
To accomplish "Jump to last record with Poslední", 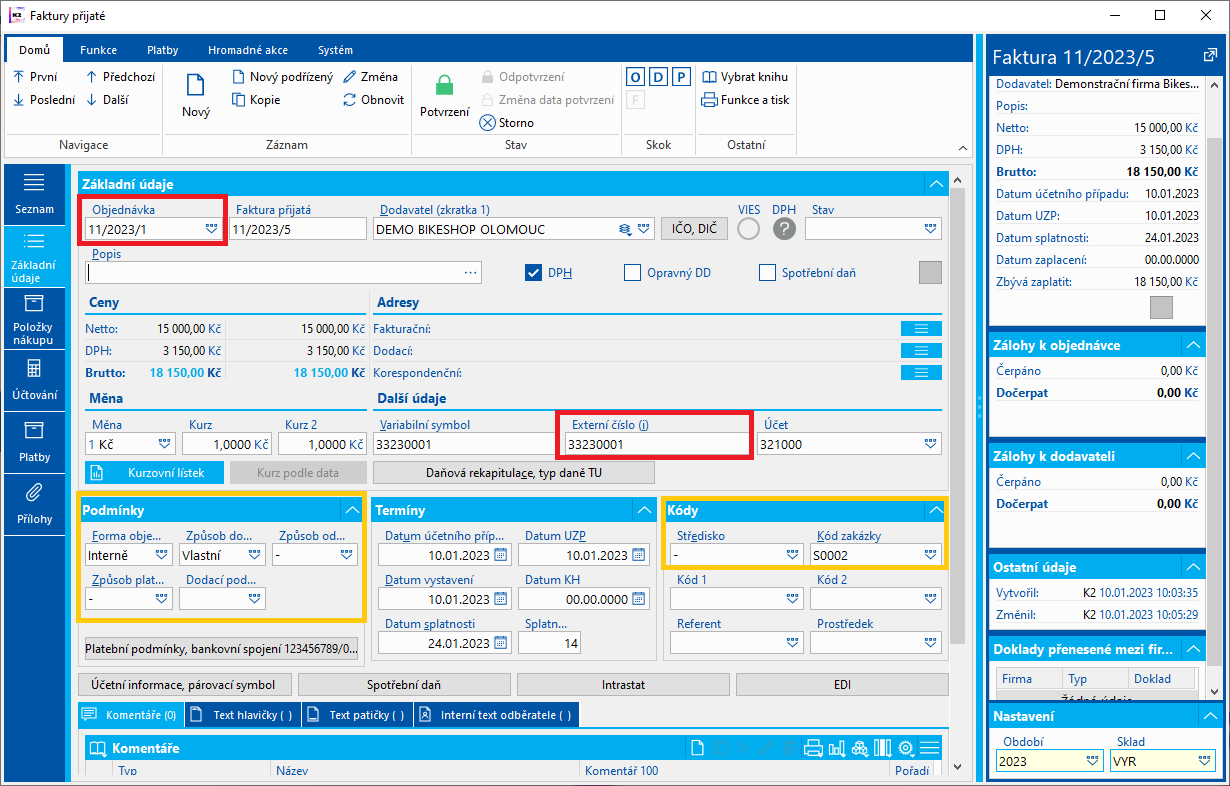I will tap(43, 100).
